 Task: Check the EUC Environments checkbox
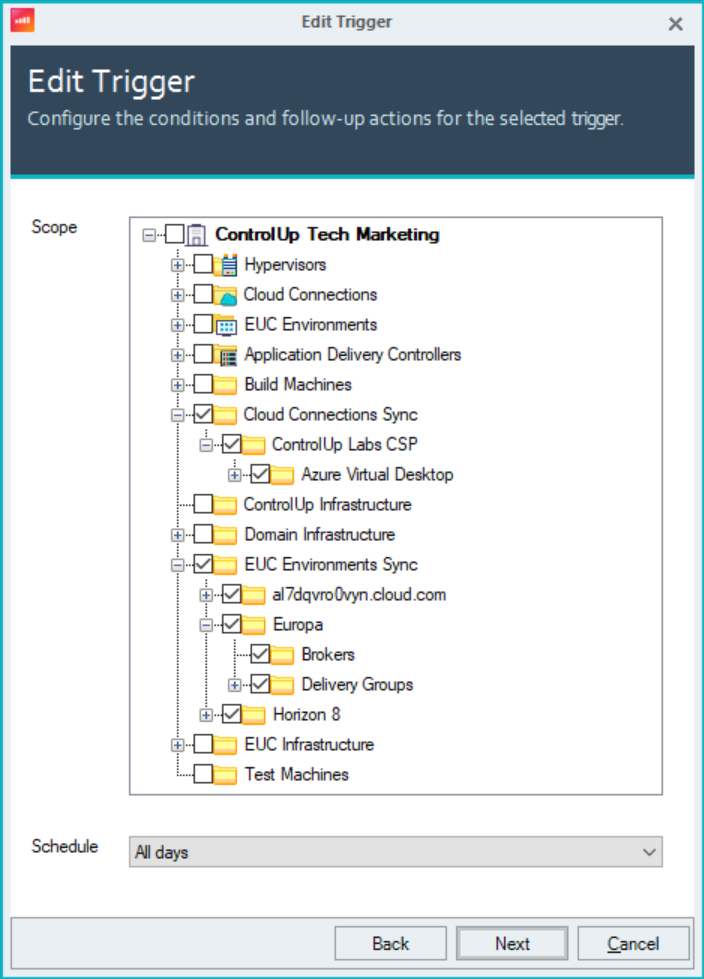coord(203,324)
